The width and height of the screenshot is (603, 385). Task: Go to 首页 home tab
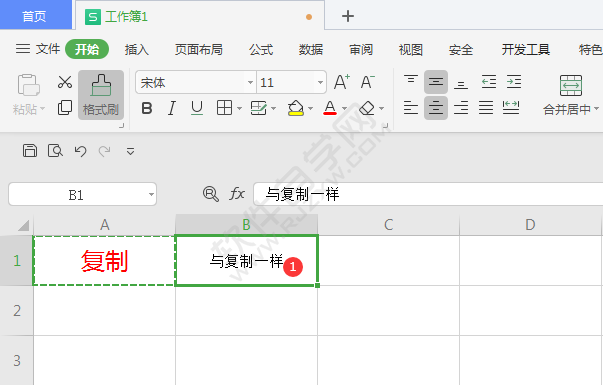point(35,15)
